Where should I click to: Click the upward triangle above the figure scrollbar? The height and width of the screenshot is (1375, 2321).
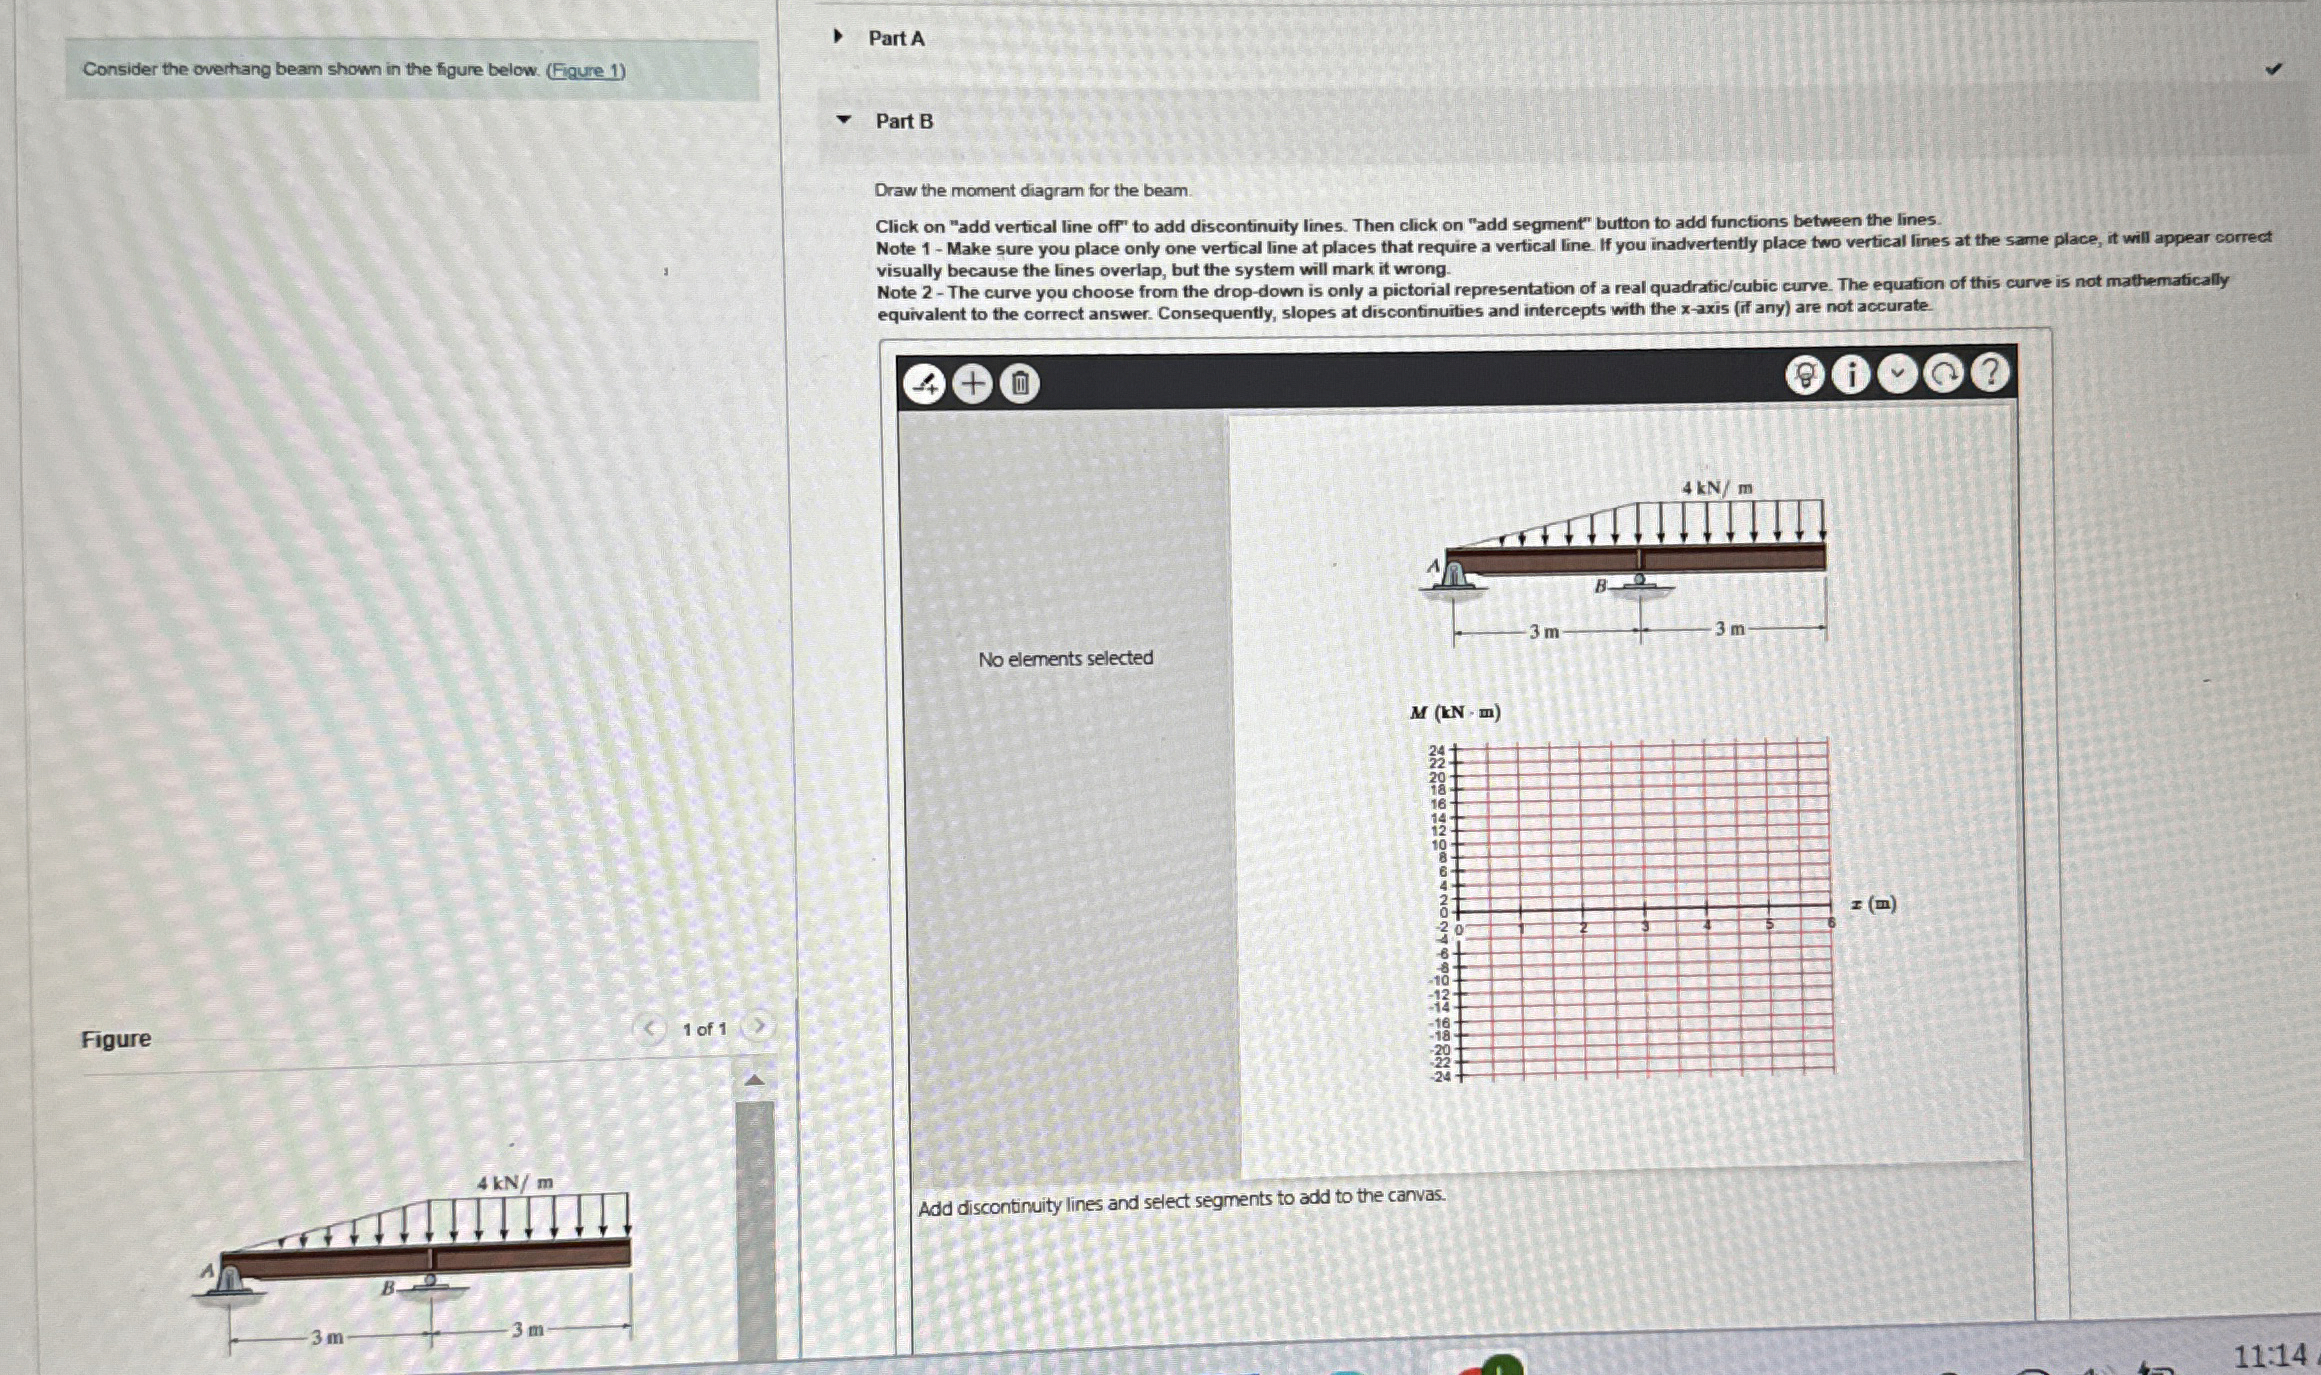[x=755, y=1078]
